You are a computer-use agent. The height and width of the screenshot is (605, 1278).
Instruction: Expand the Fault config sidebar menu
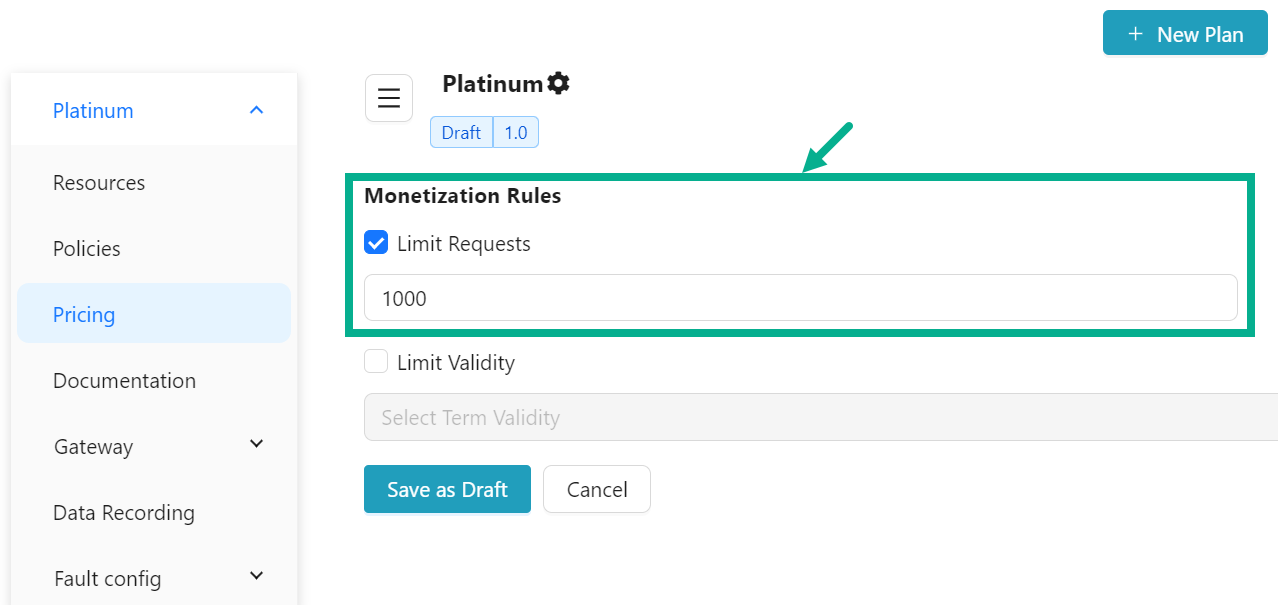[256, 576]
